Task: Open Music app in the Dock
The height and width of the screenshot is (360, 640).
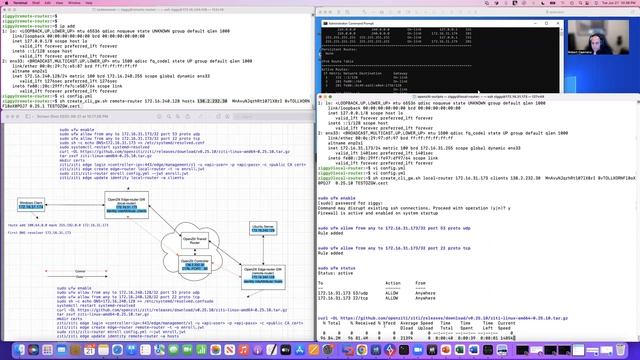Action: pyautogui.click(x=243, y=349)
